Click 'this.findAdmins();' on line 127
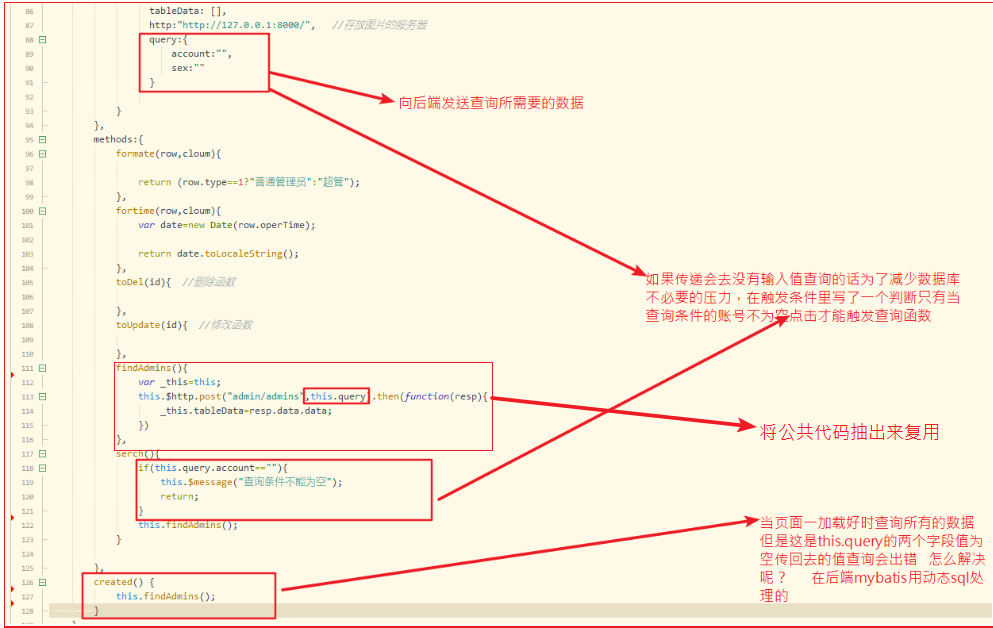The image size is (993, 628). click(x=165, y=596)
